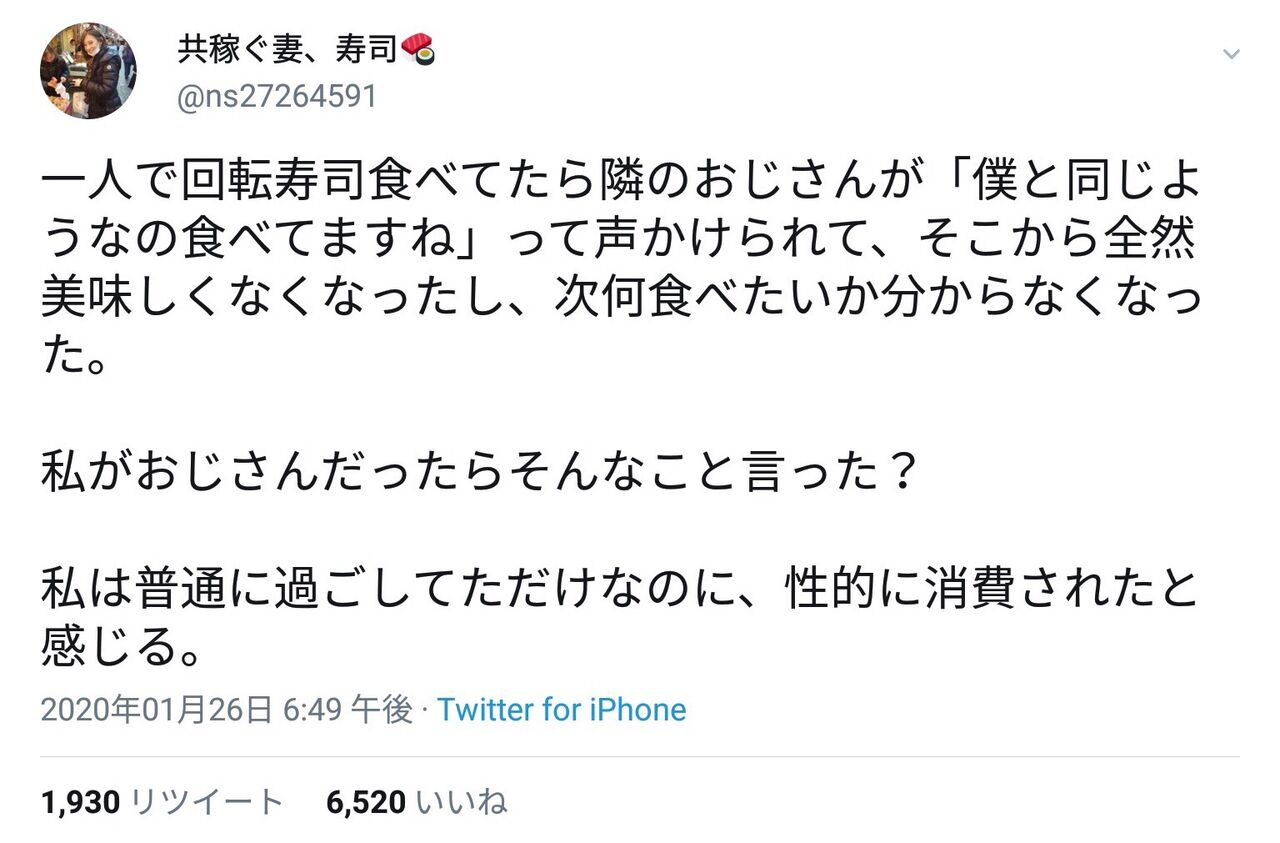
Task: Open the display name 共稼ぎ妻、寿司 profile
Action: click(288, 49)
